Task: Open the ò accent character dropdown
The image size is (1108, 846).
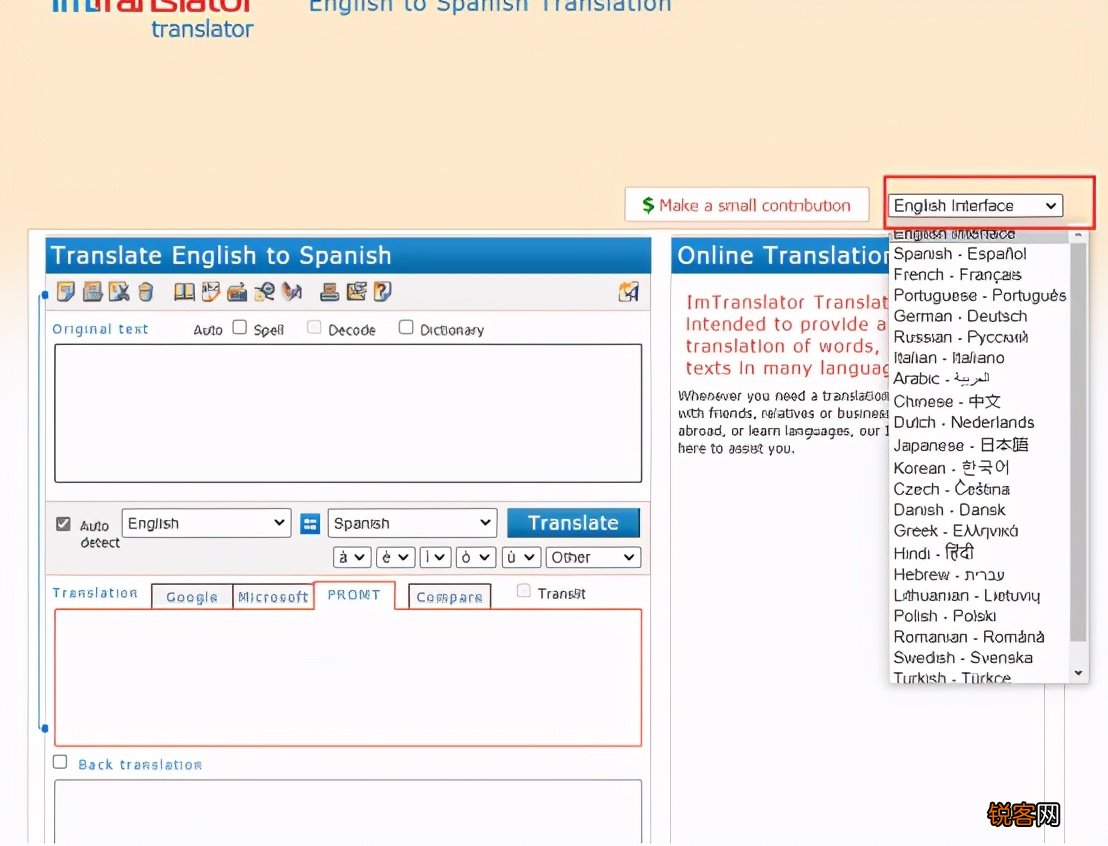Action: 476,557
